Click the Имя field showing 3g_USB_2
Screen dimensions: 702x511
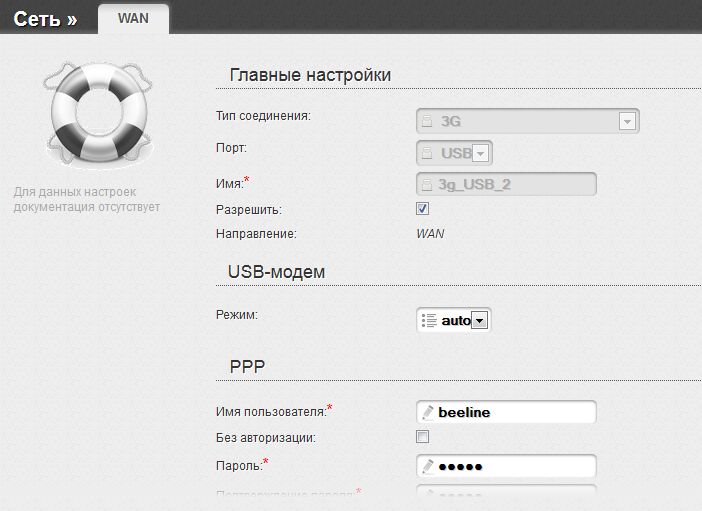pyautogui.click(x=506, y=184)
